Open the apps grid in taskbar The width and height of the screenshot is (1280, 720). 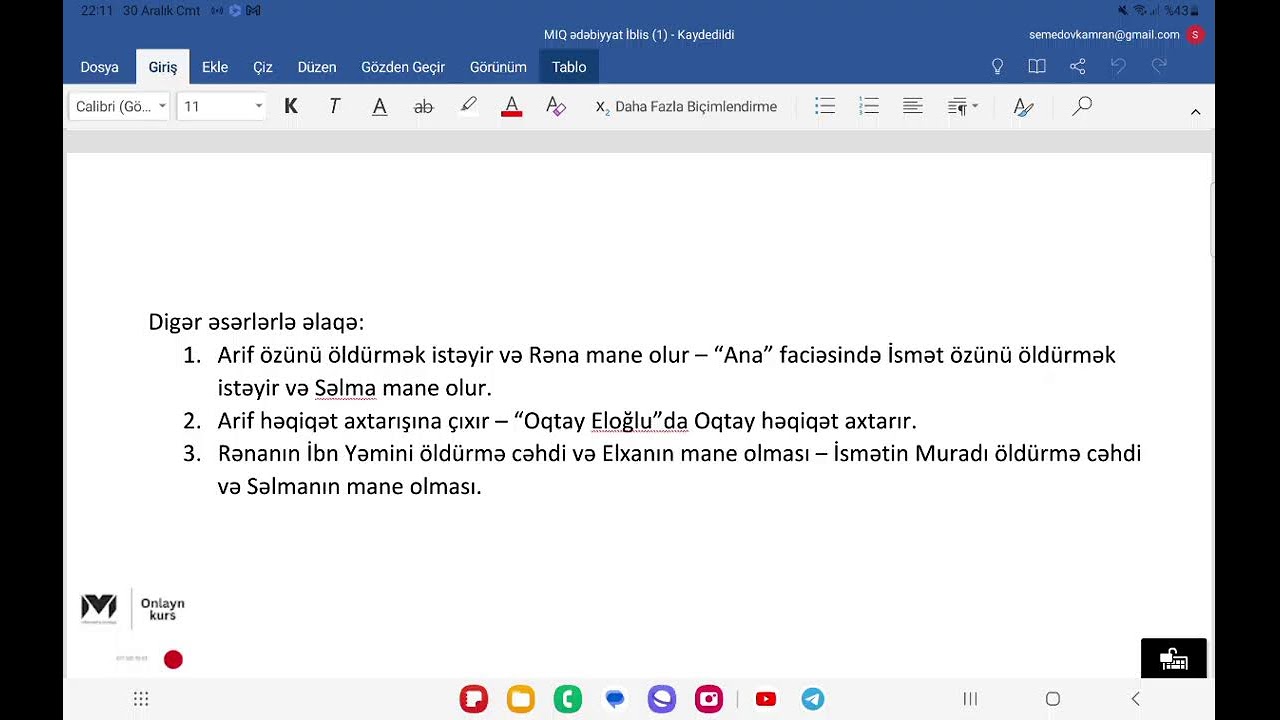pos(141,699)
